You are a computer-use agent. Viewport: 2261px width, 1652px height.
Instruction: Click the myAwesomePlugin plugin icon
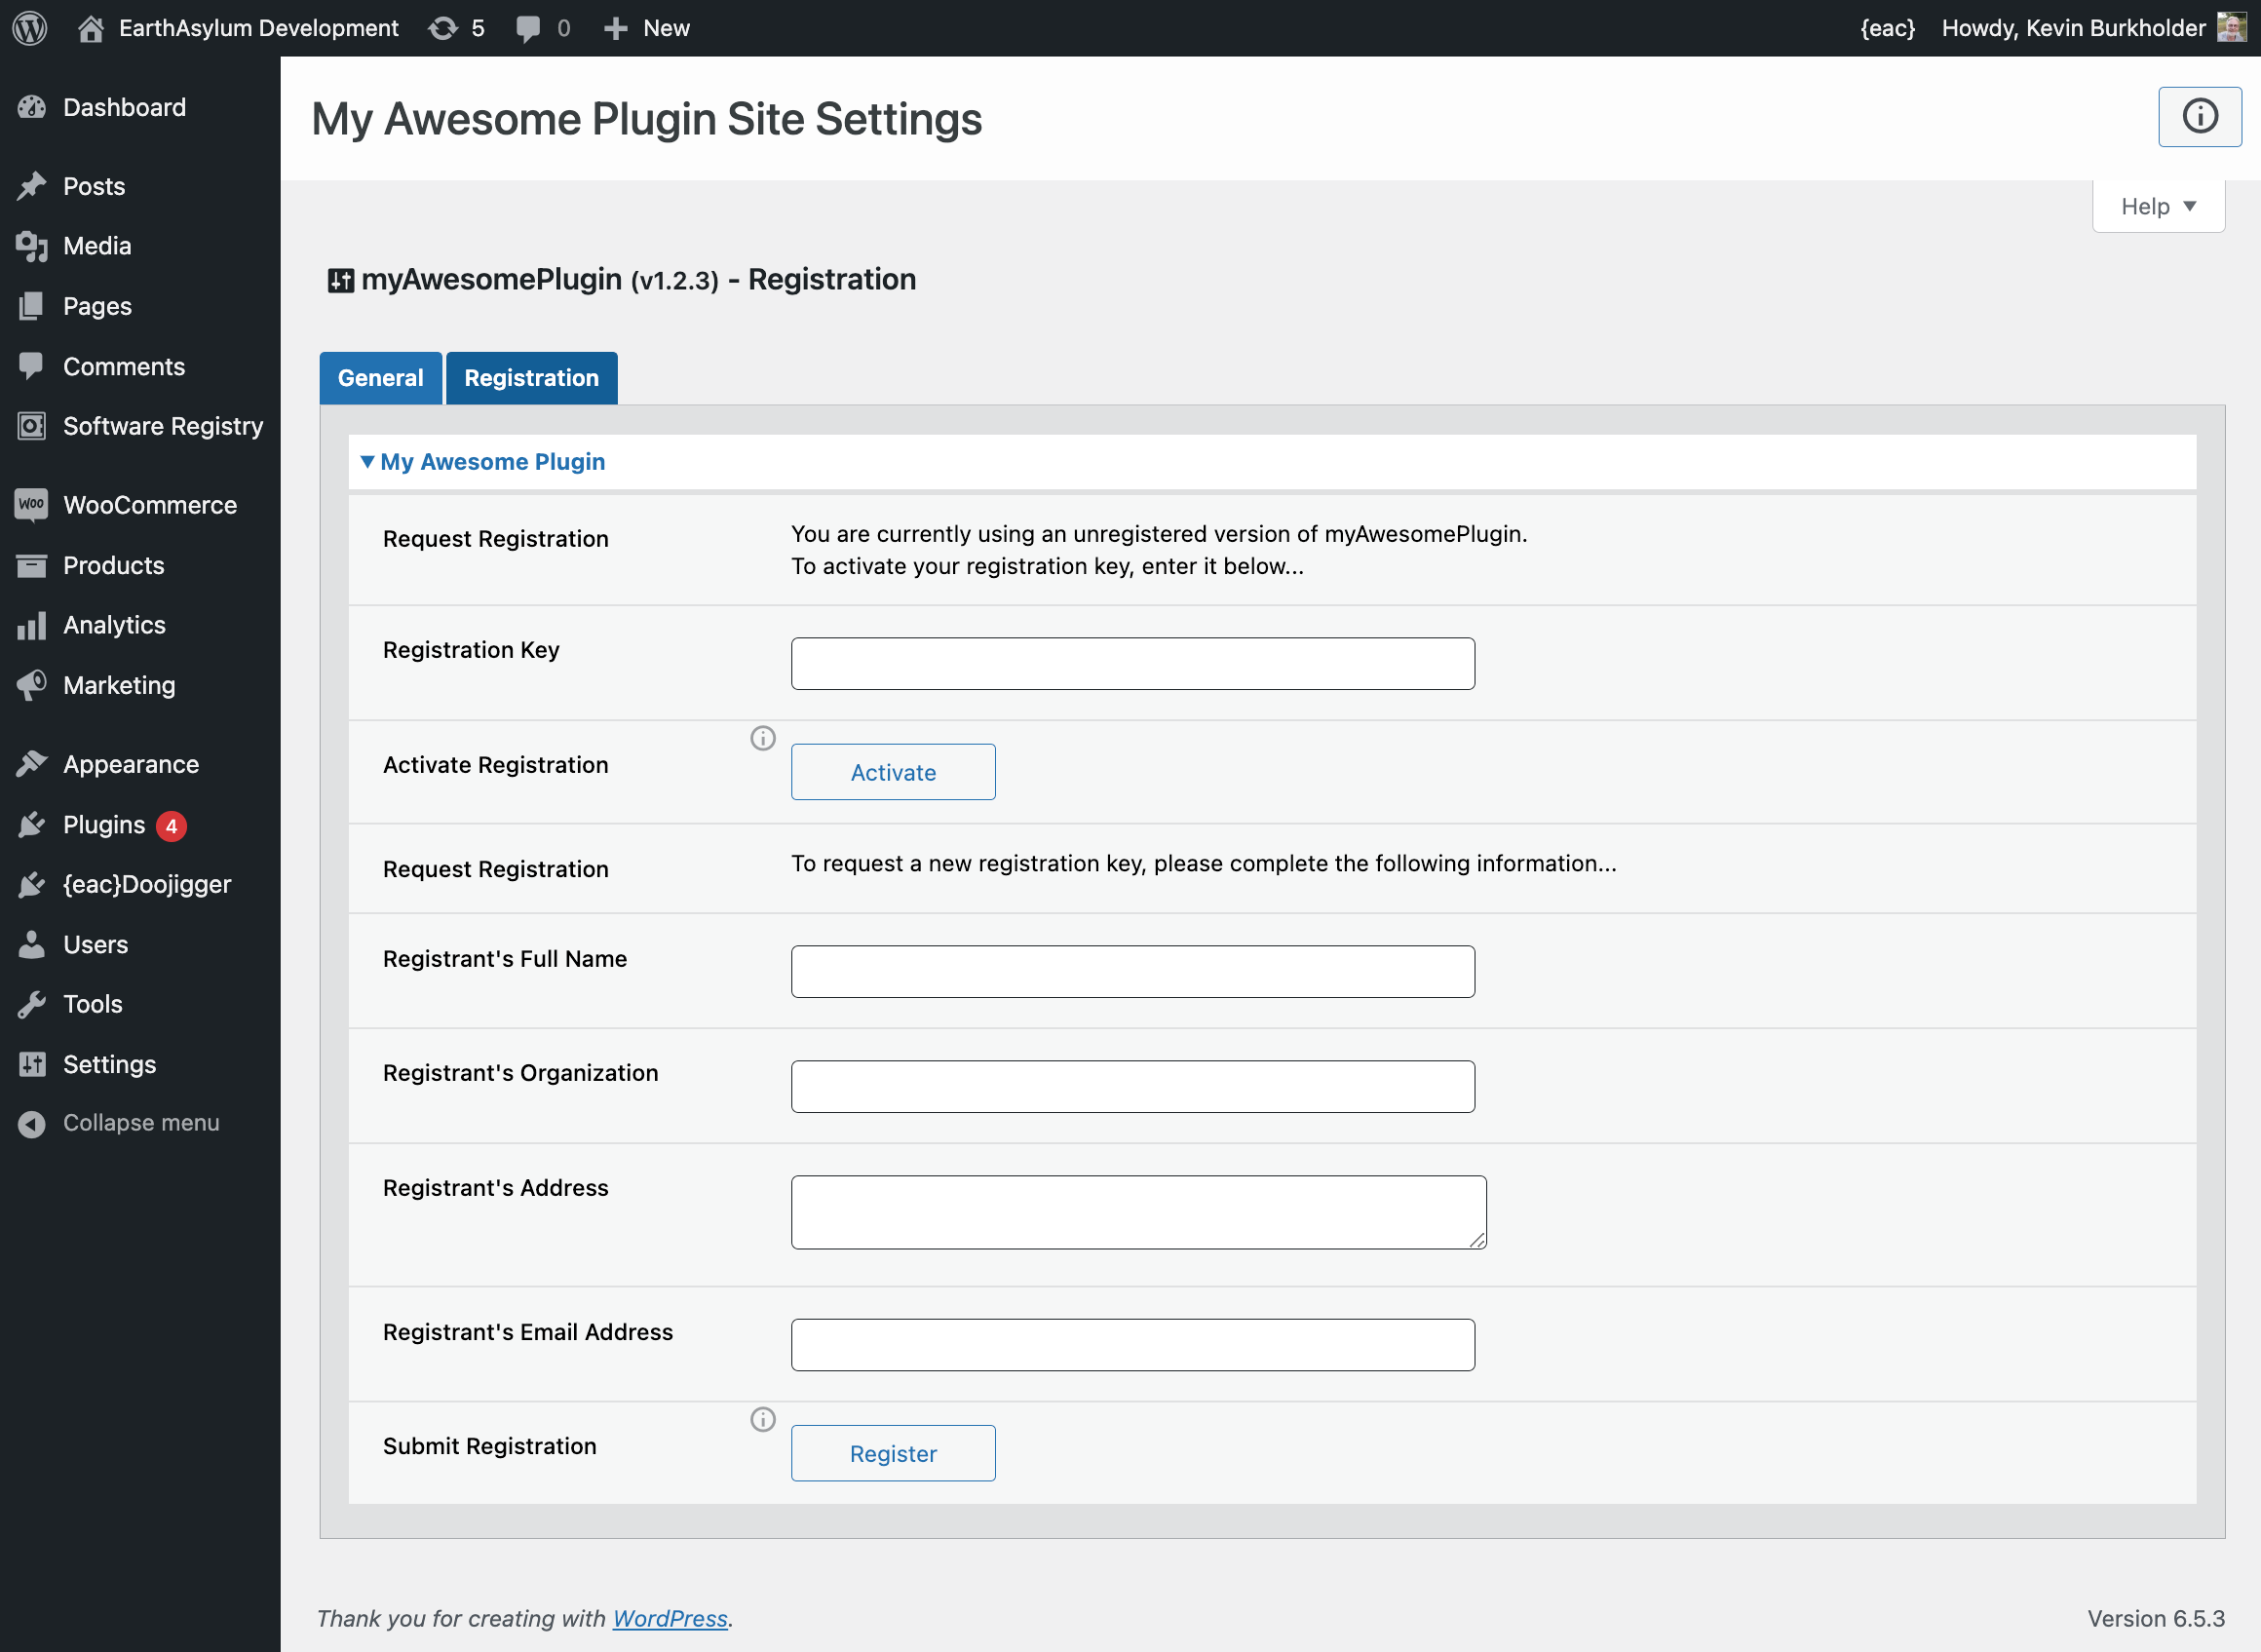(x=340, y=278)
